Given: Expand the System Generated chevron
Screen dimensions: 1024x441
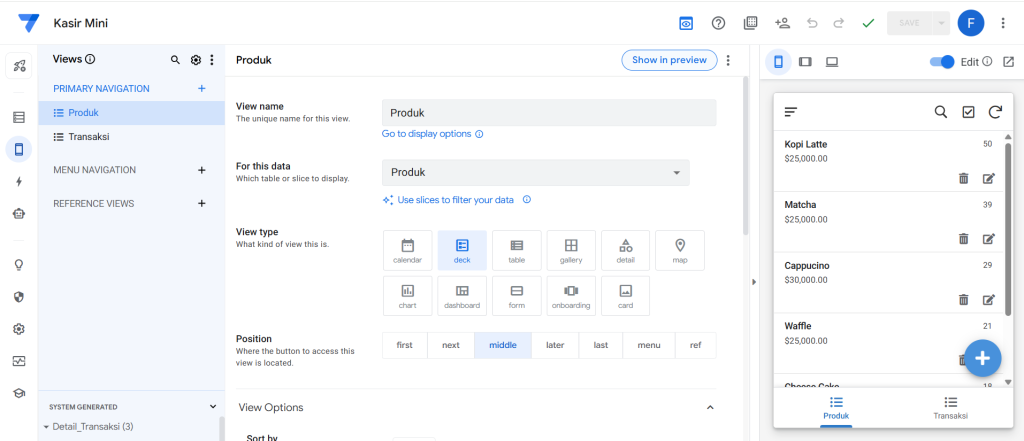Looking at the screenshot, I should pyautogui.click(x=213, y=406).
